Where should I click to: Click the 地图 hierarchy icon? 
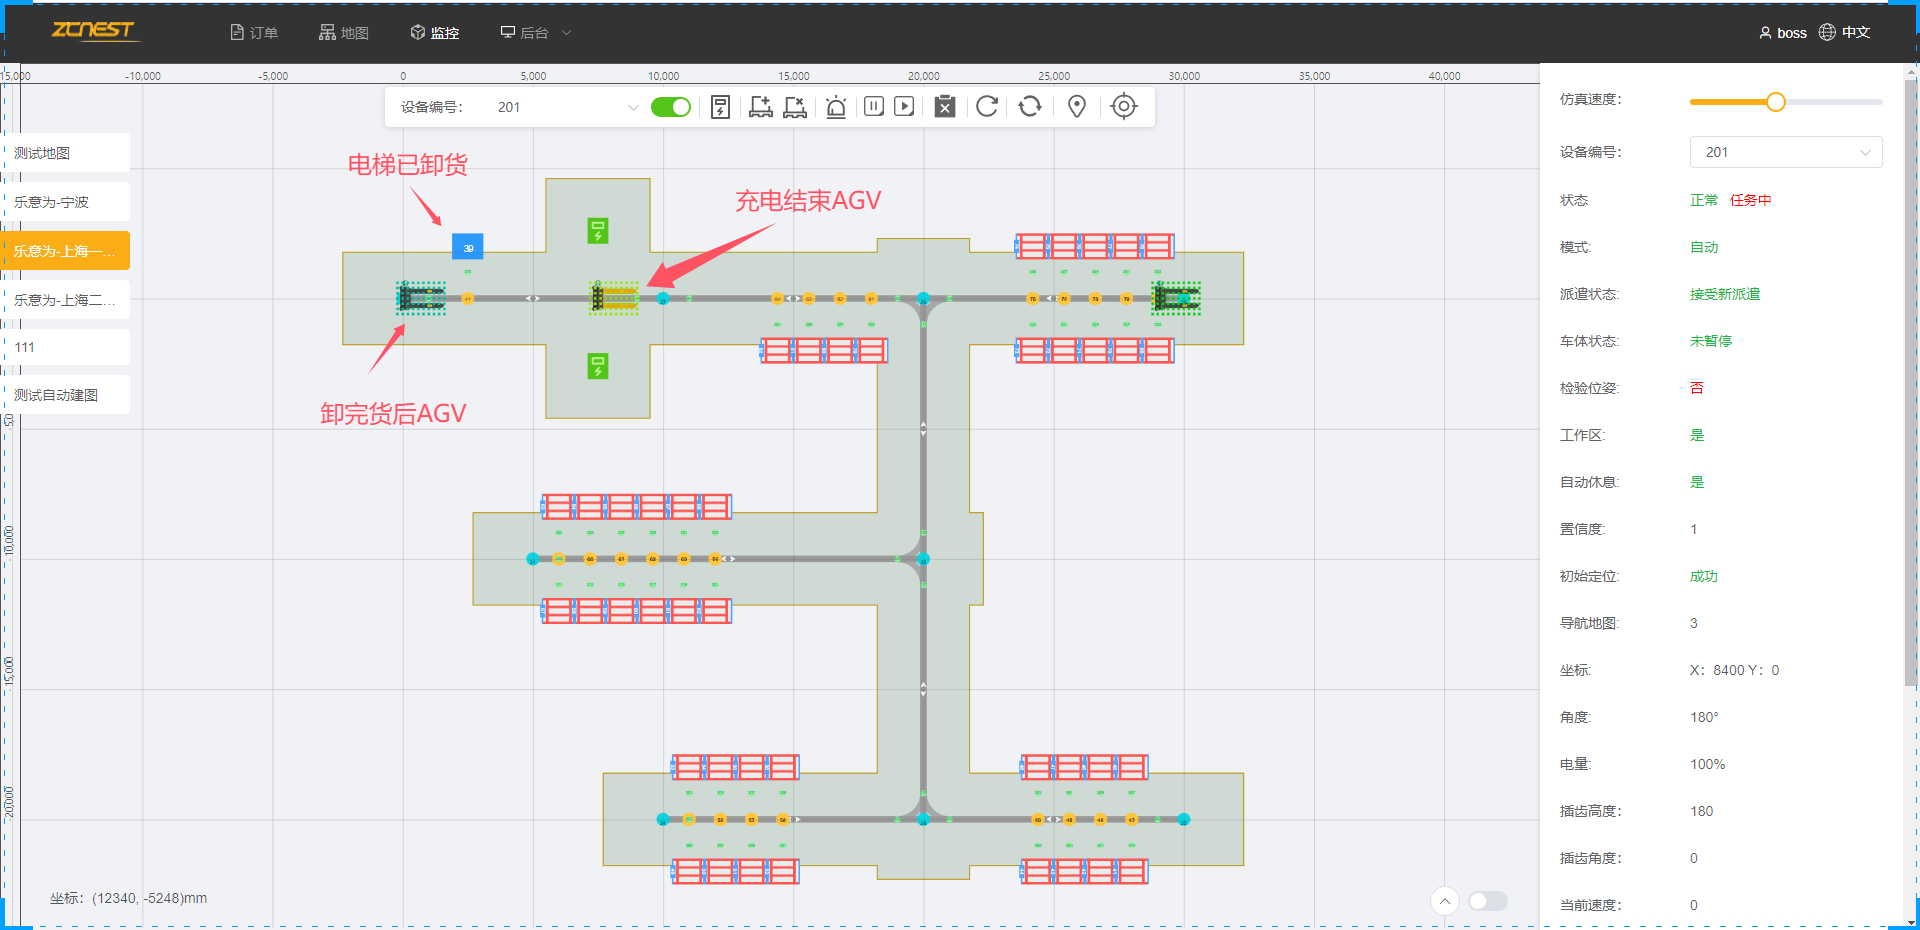[327, 33]
